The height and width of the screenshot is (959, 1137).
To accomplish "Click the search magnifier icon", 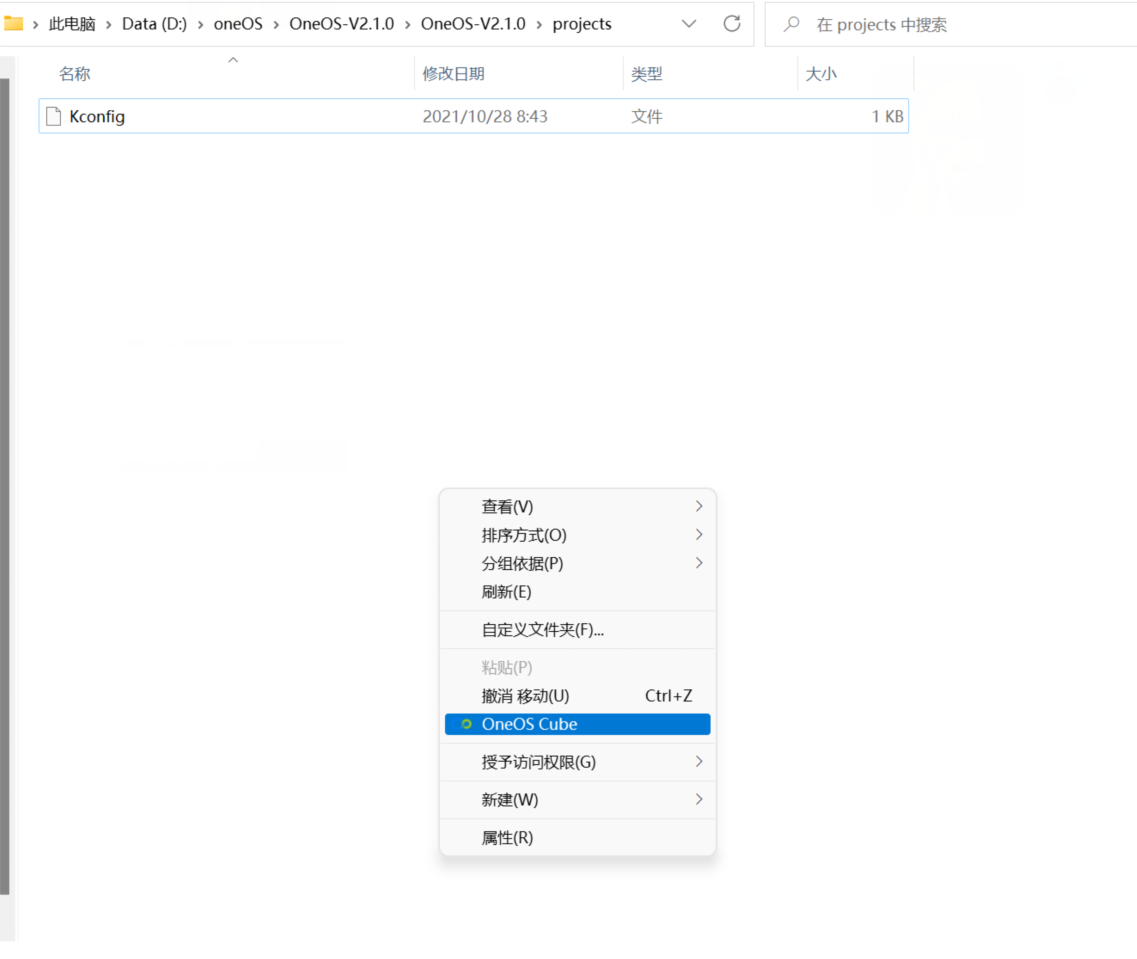I will point(792,24).
